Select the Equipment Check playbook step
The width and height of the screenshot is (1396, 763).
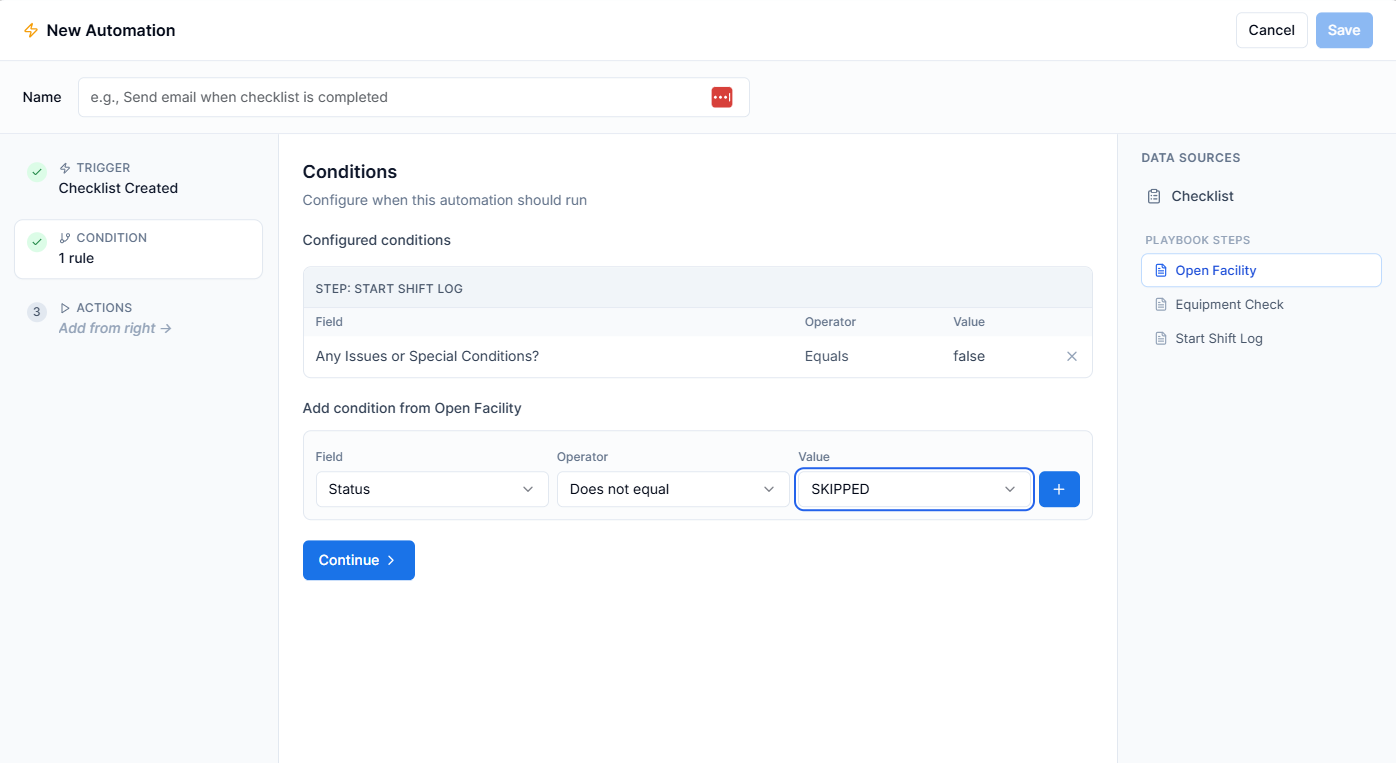(x=1228, y=304)
